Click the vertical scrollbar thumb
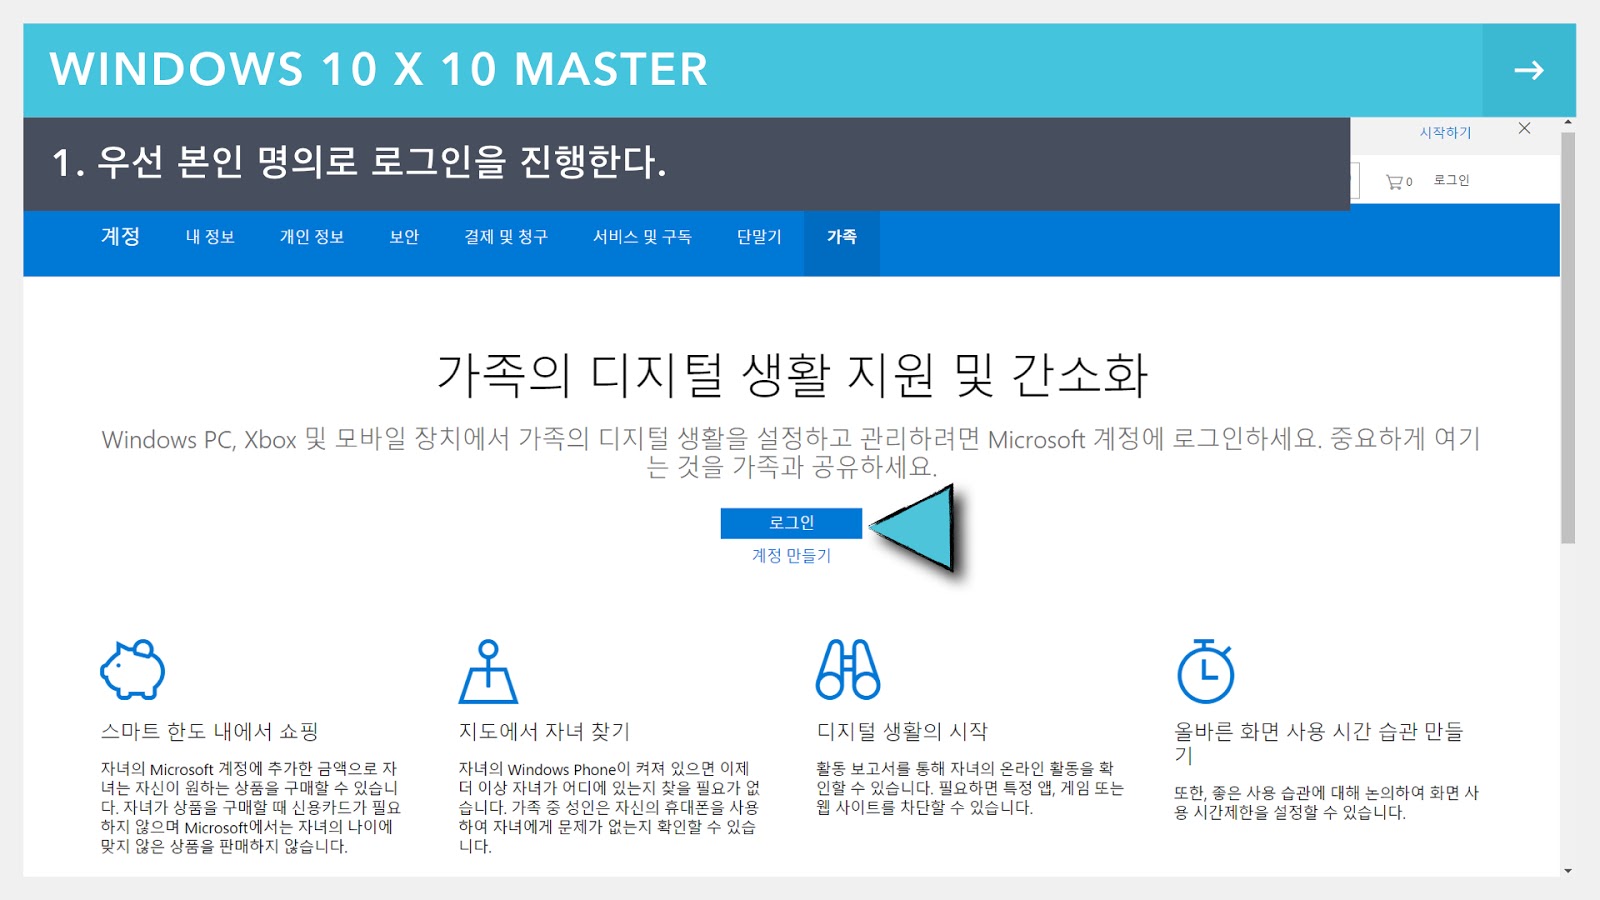Viewport: 1600px width, 900px height. pos(1568,337)
